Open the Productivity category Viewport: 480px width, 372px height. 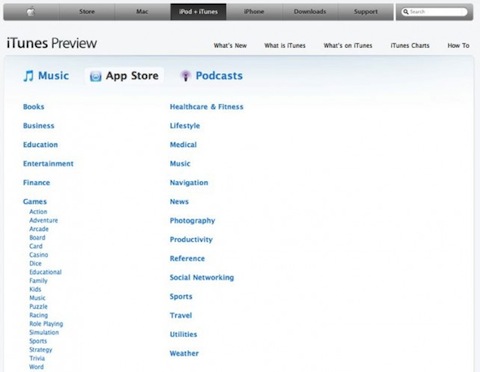[x=191, y=240]
